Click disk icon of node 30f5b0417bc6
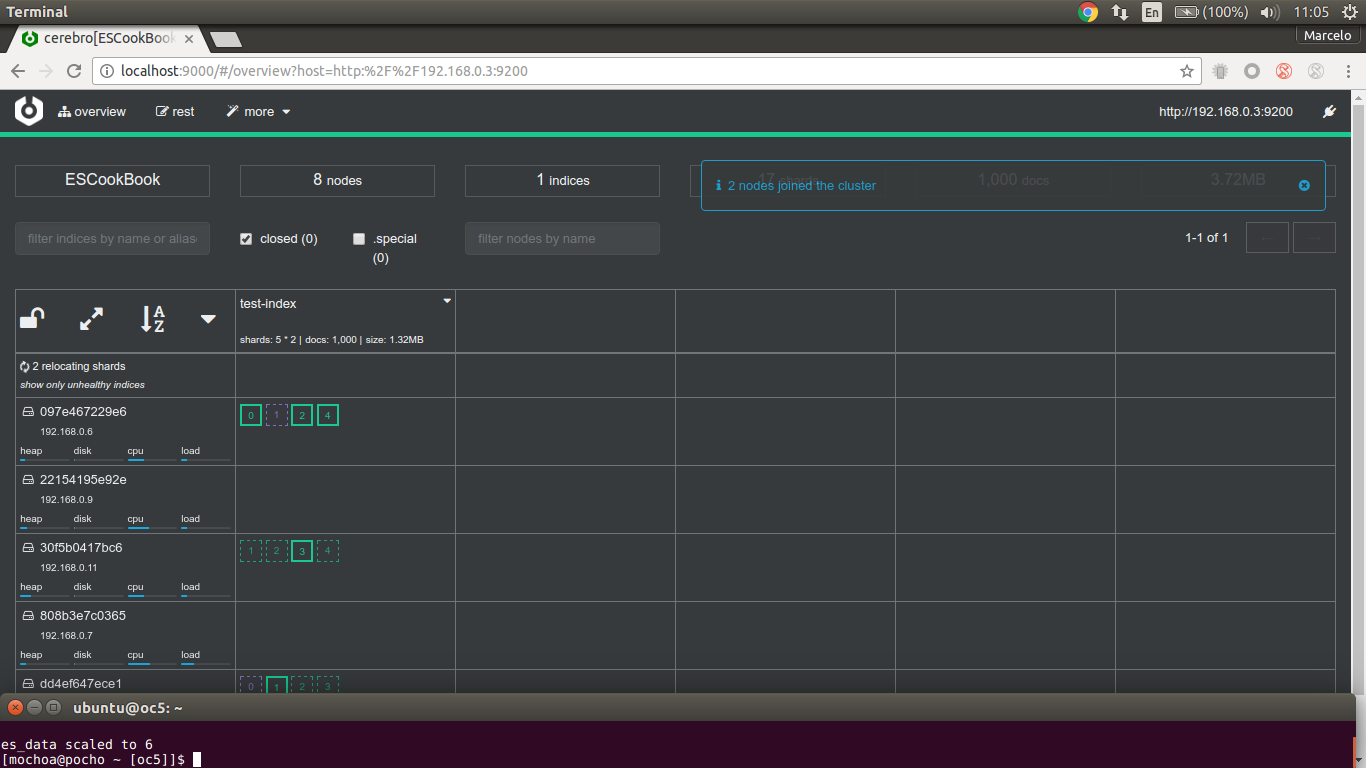This screenshot has width=1366, height=768. 28,548
